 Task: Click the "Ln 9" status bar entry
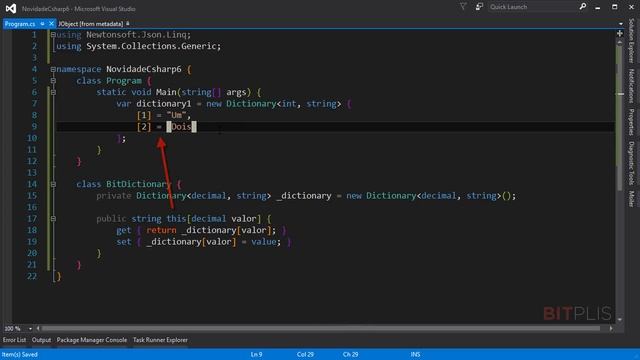click(256, 354)
